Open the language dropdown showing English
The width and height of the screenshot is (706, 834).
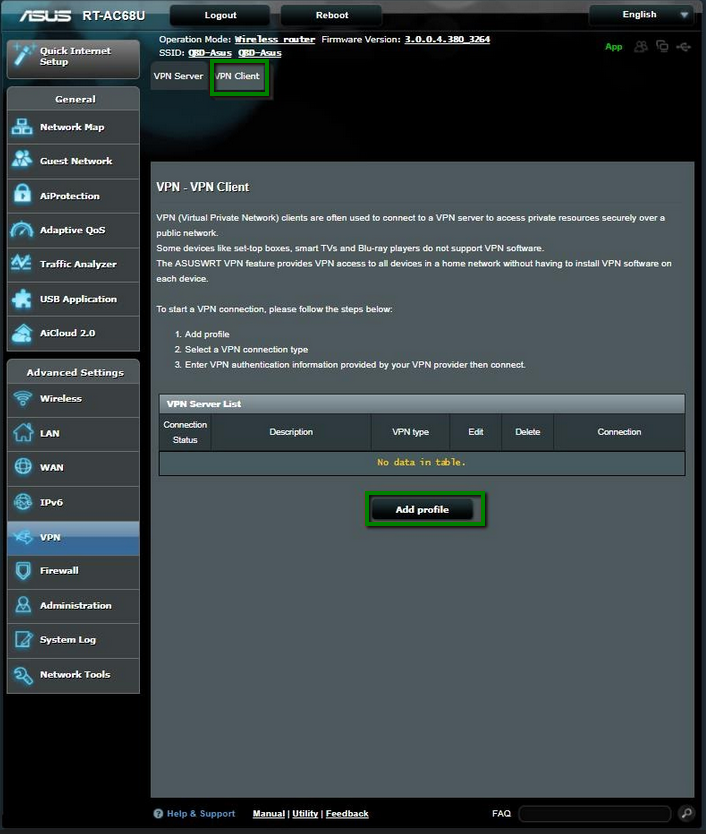[641, 14]
